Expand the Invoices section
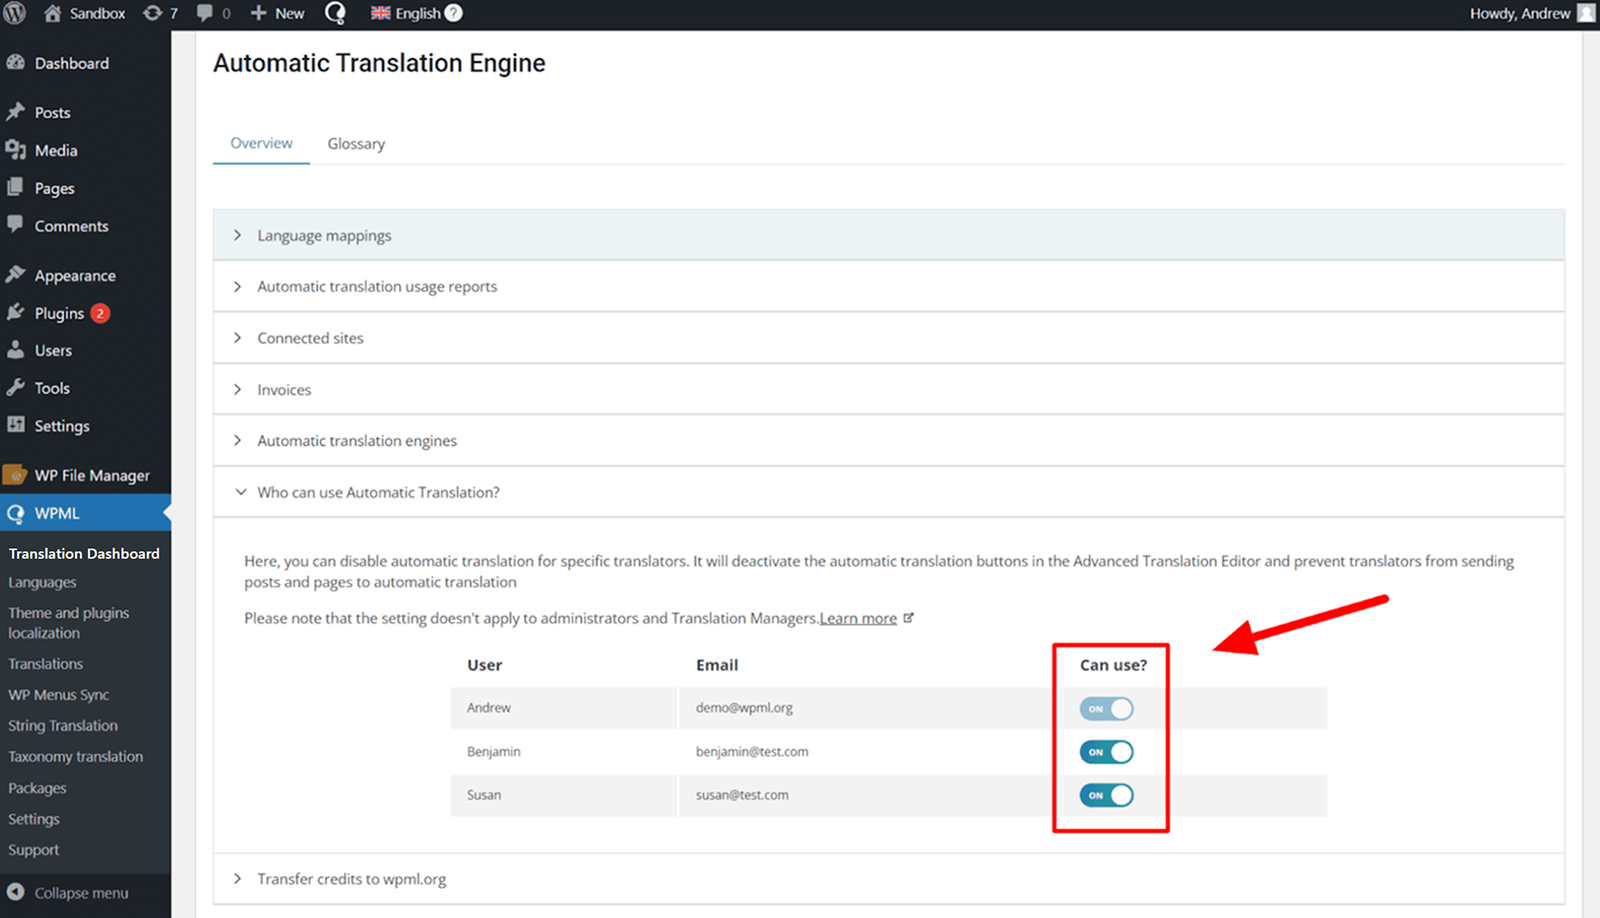This screenshot has height=918, width=1600. click(888, 389)
